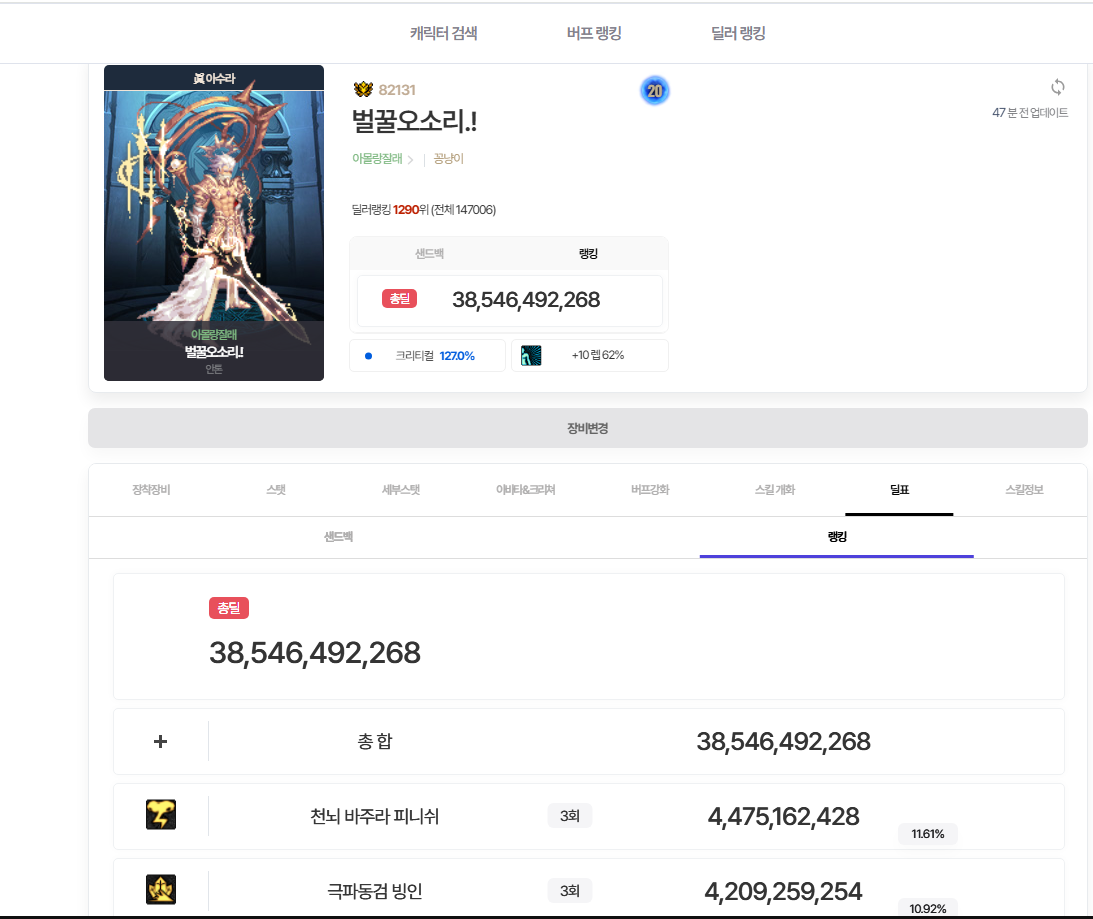Click the 꽁냥이 guild link
The image size is (1093, 919).
pos(449,159)
